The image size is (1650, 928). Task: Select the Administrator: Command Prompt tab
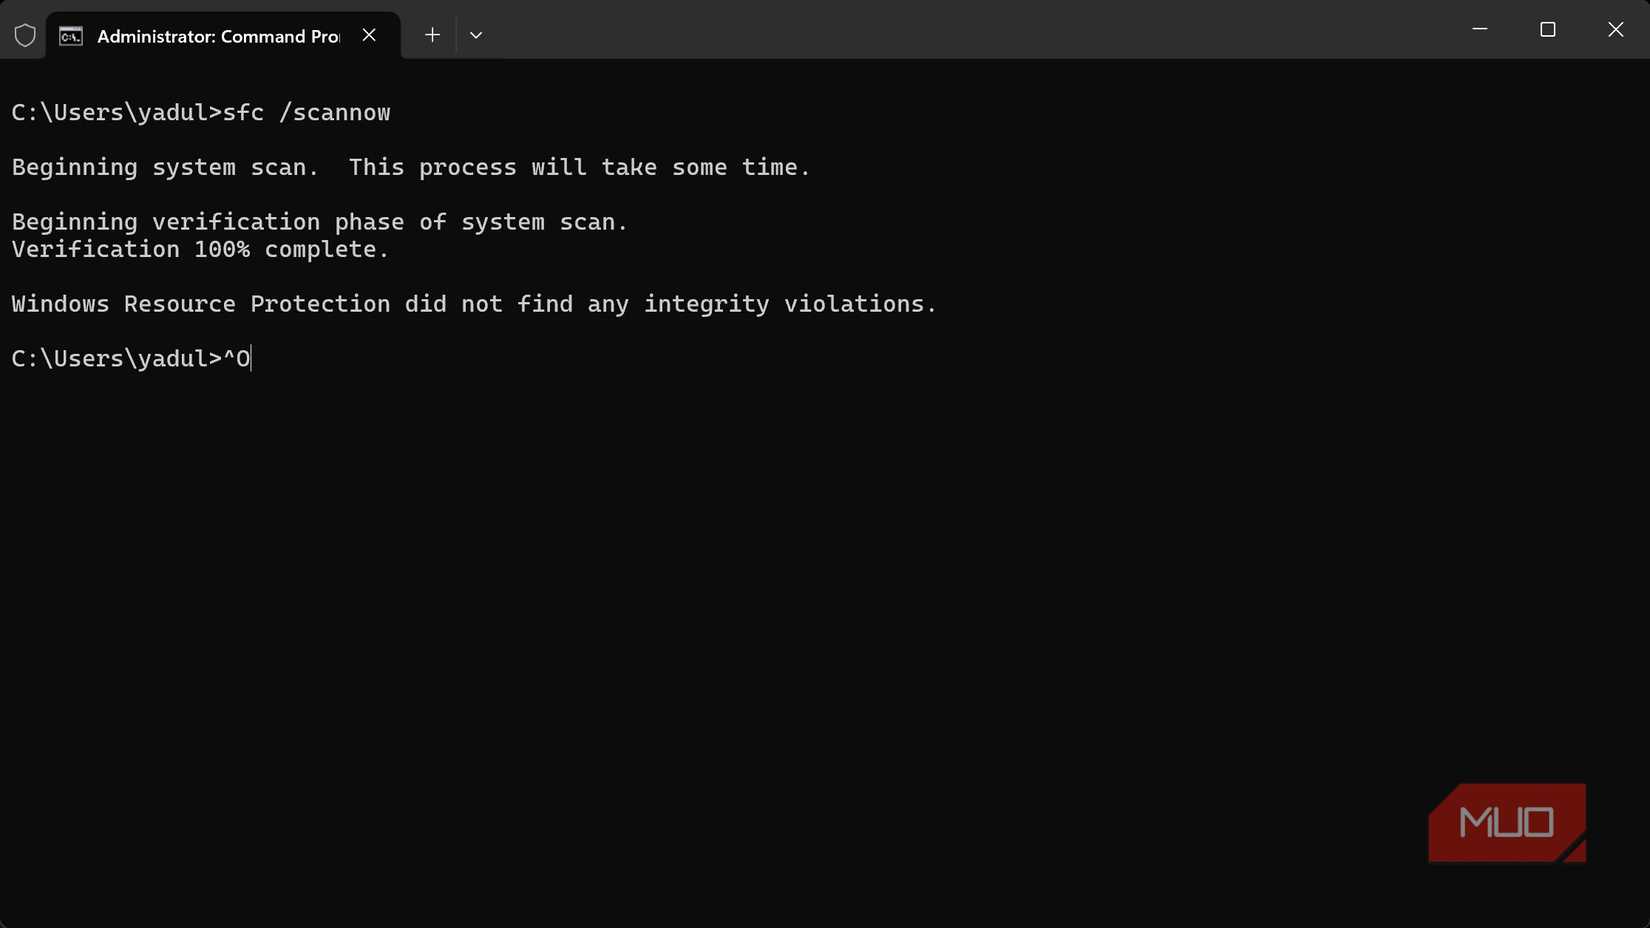point(218,36)
